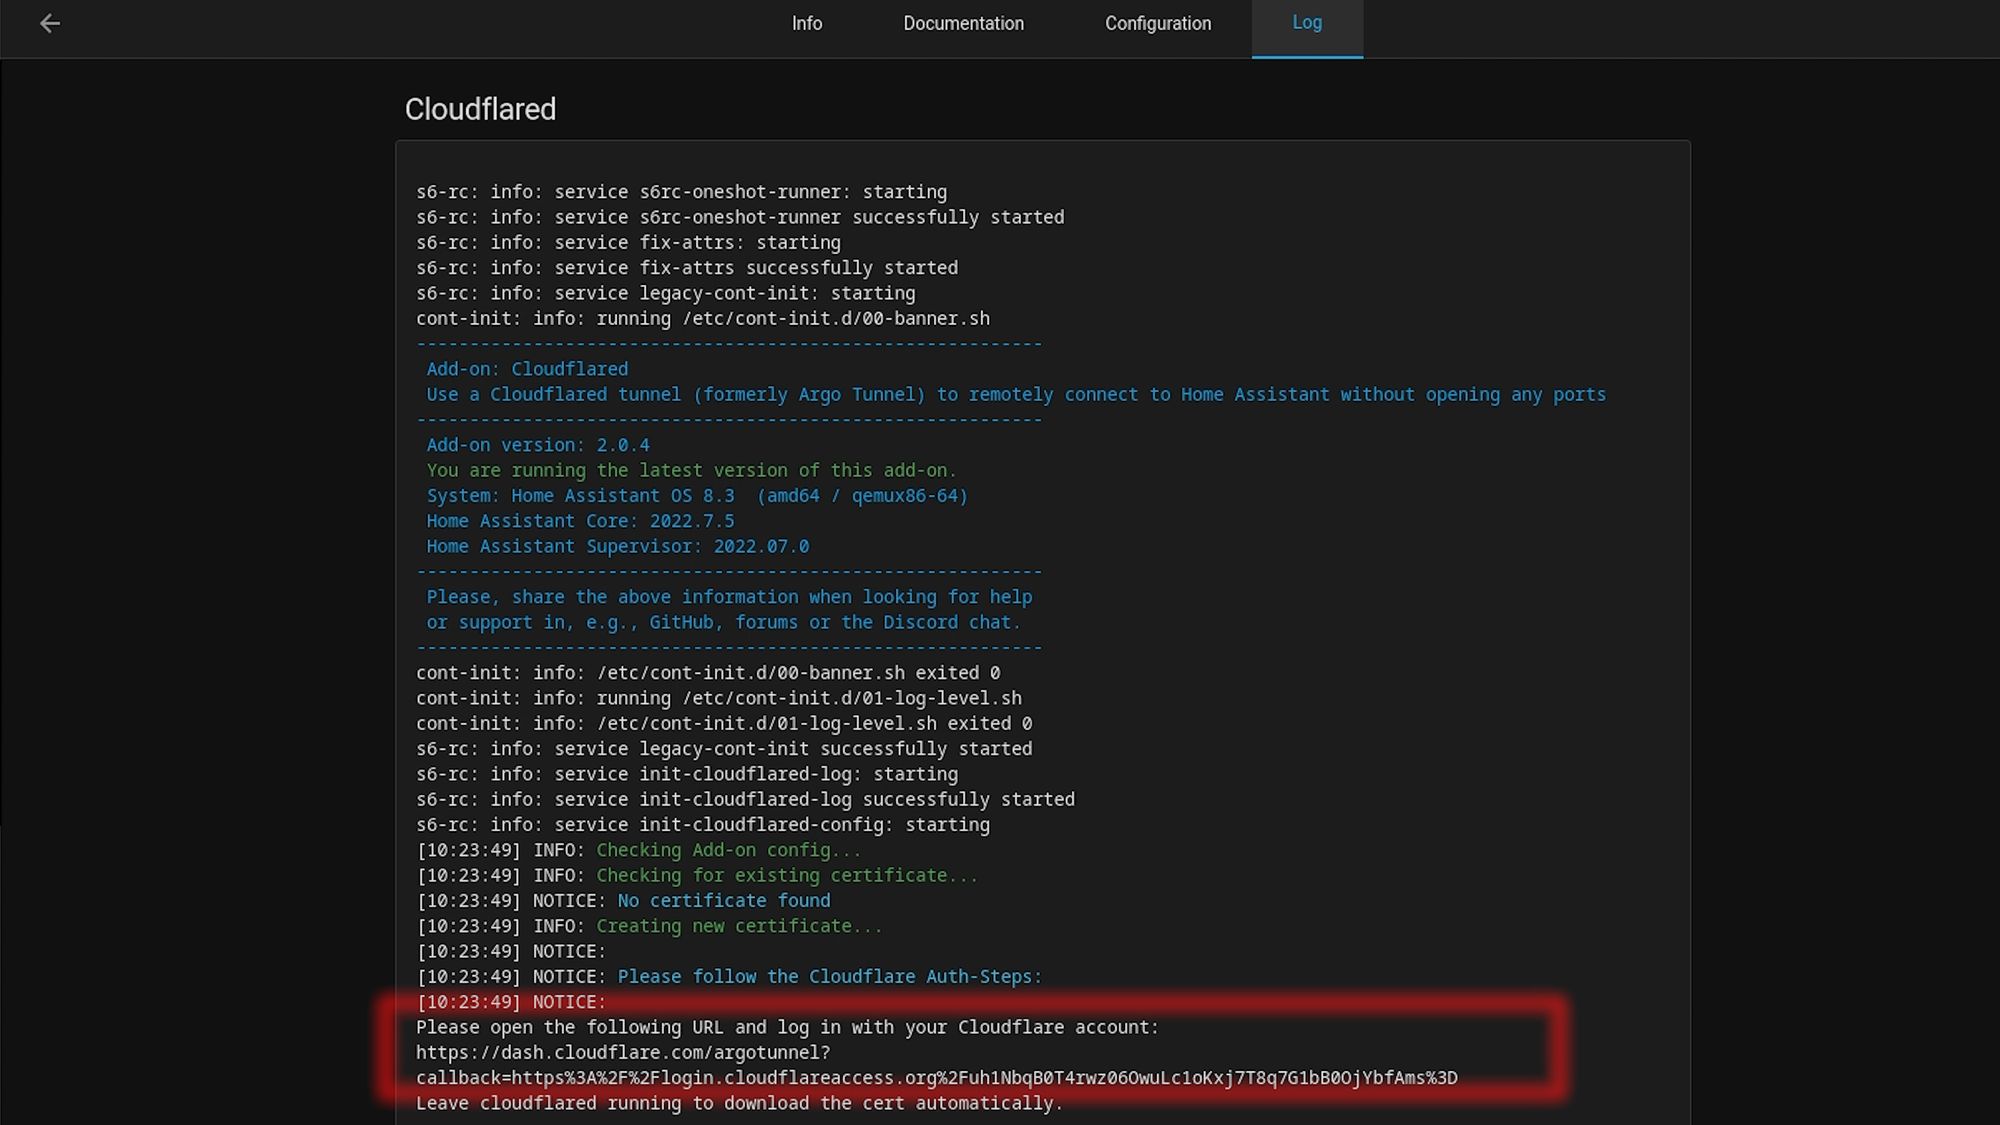Click the 'Add-on: Cloudflared' banner line

point(527,369)
